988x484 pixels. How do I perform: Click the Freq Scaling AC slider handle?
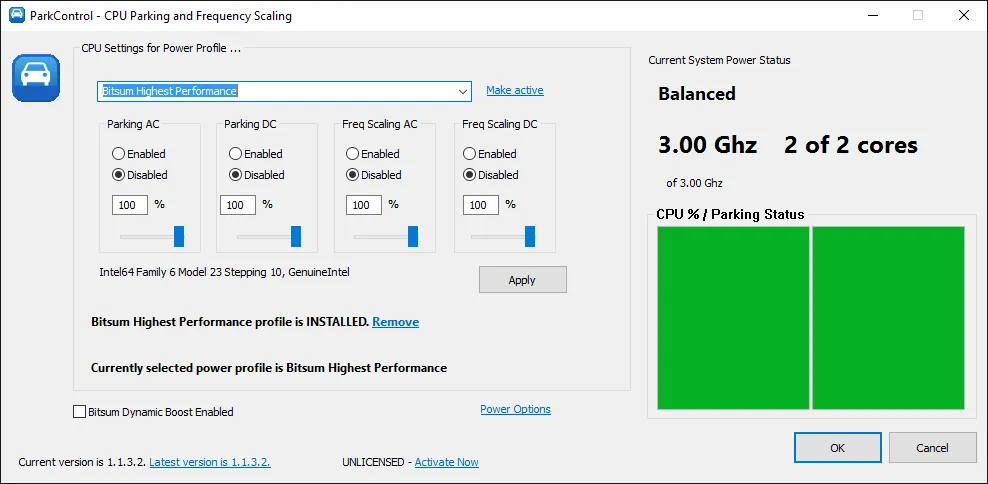tap(413, 236)
